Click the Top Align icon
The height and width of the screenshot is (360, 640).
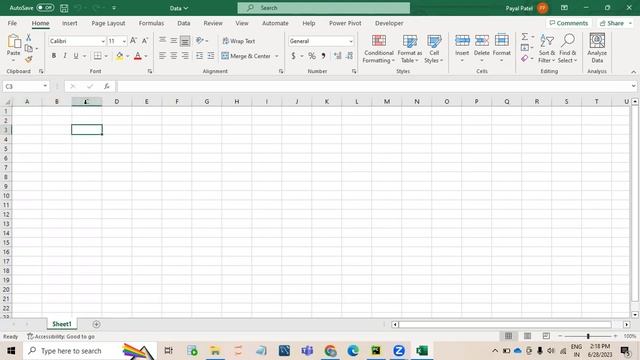click(162, 40)
